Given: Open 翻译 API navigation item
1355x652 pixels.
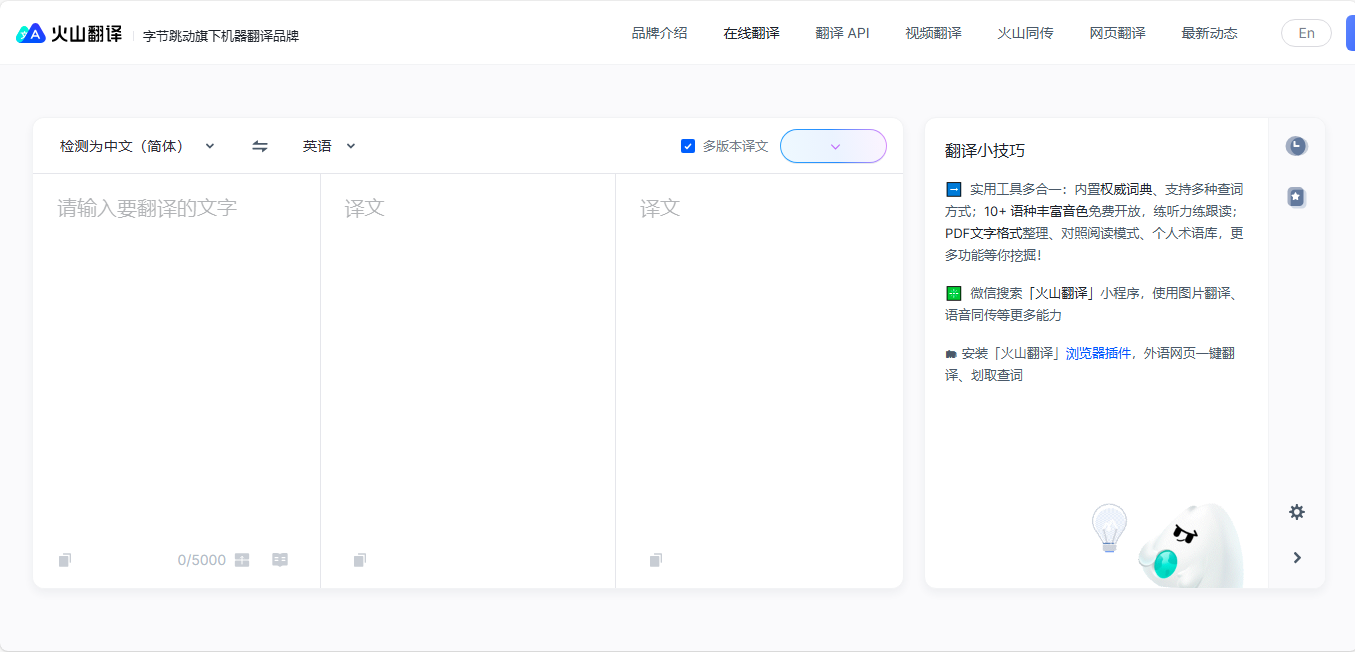Looking at the screenshot, I should click(x=843, y=33).
